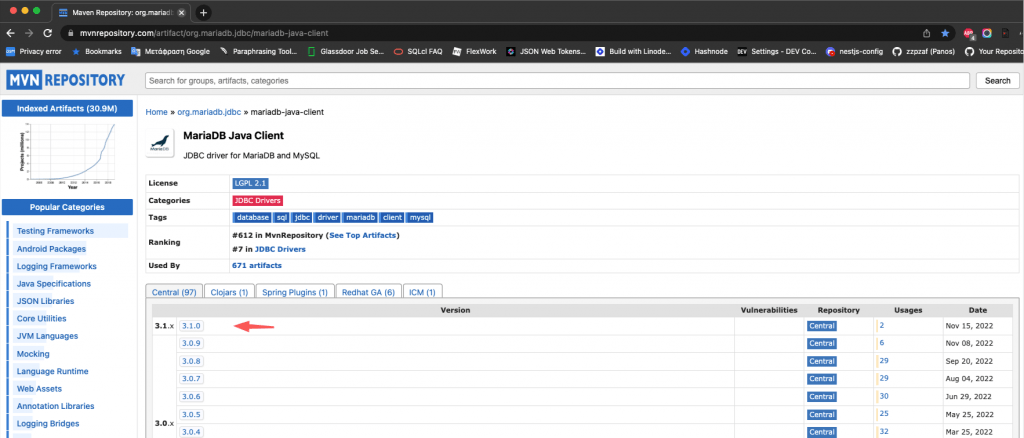Click the sql tag

pos(281,217)
